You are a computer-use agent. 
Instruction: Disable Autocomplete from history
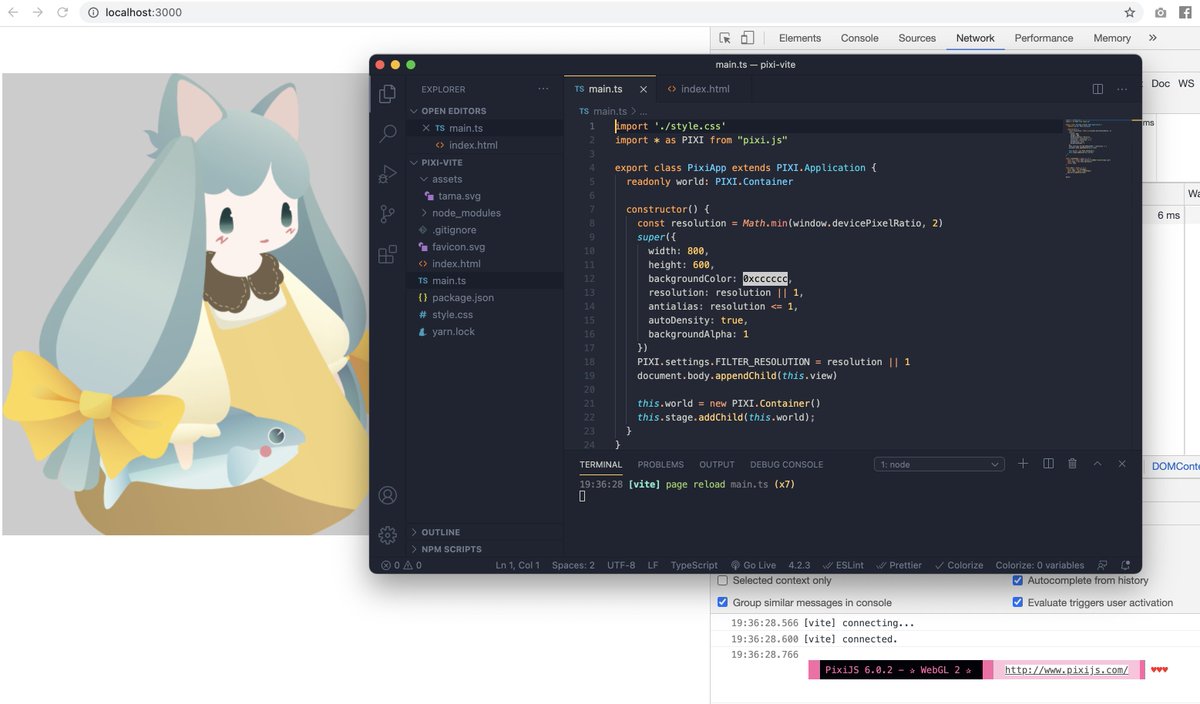point(1018,580)
